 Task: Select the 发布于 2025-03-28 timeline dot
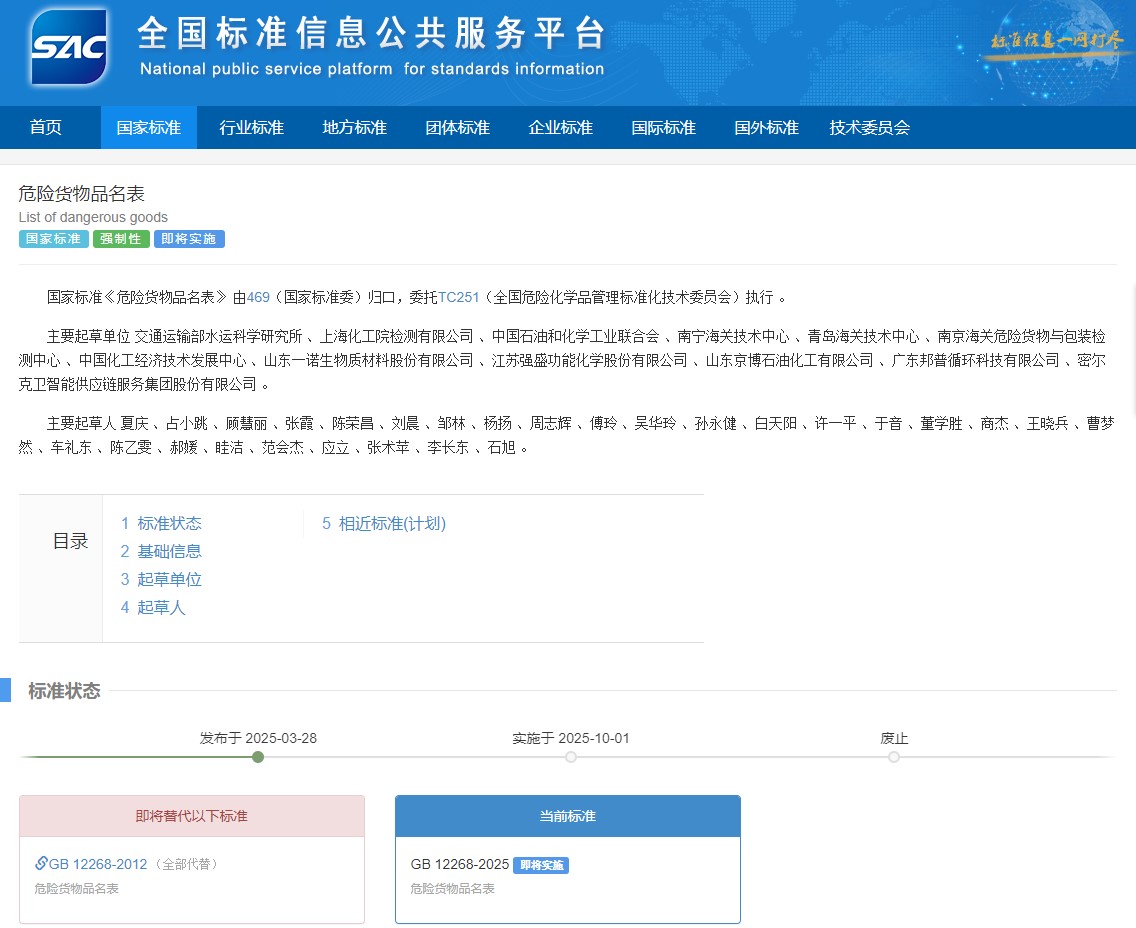point(258,757)
